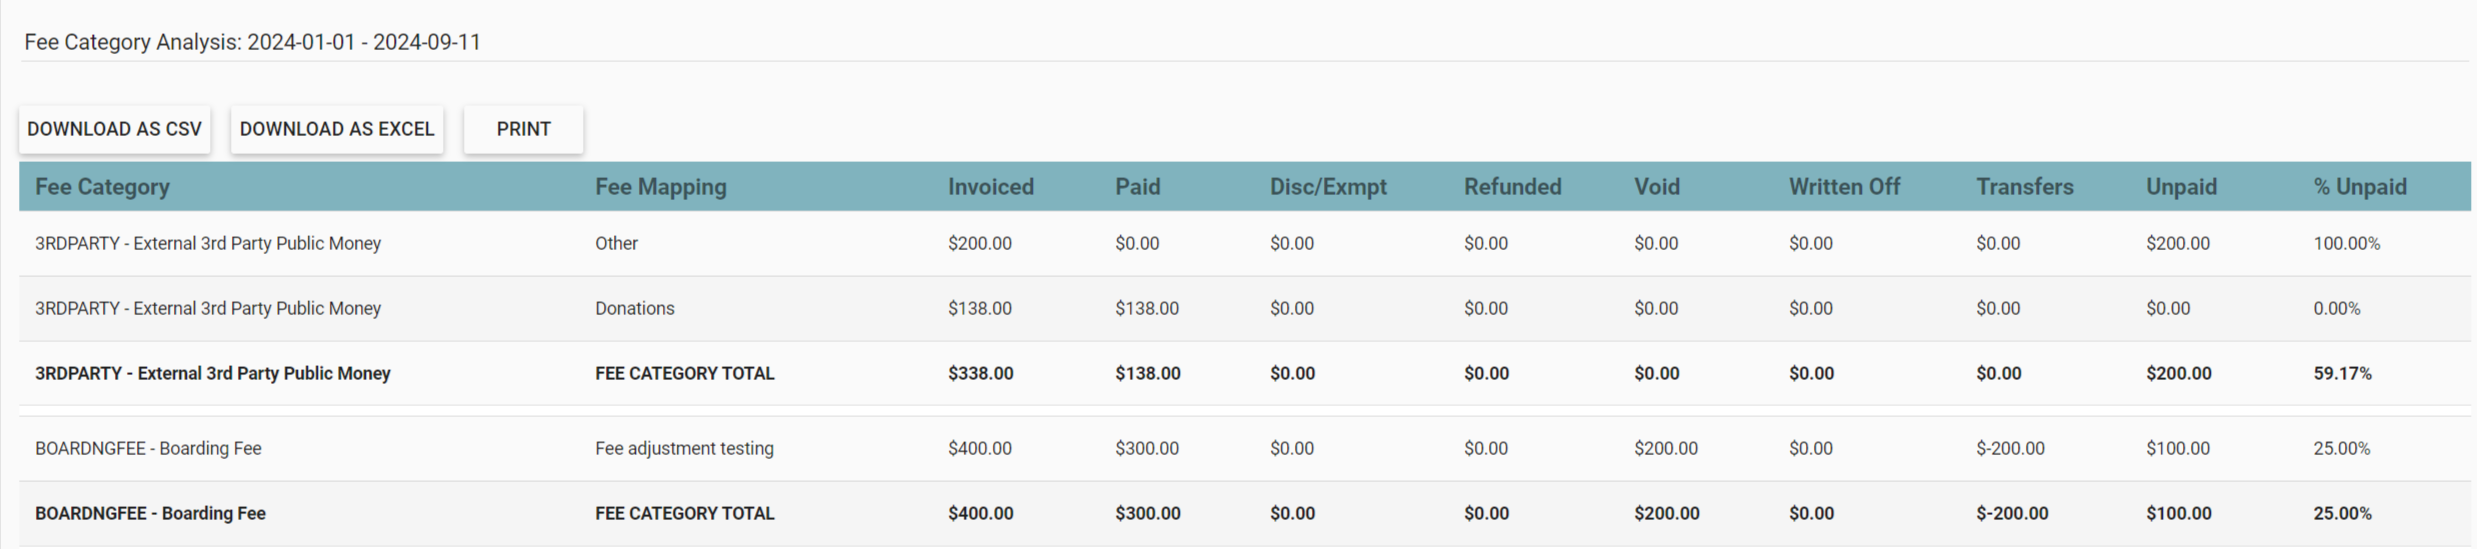Click the Fee Category Analysis title text

[x=252, y=42]
